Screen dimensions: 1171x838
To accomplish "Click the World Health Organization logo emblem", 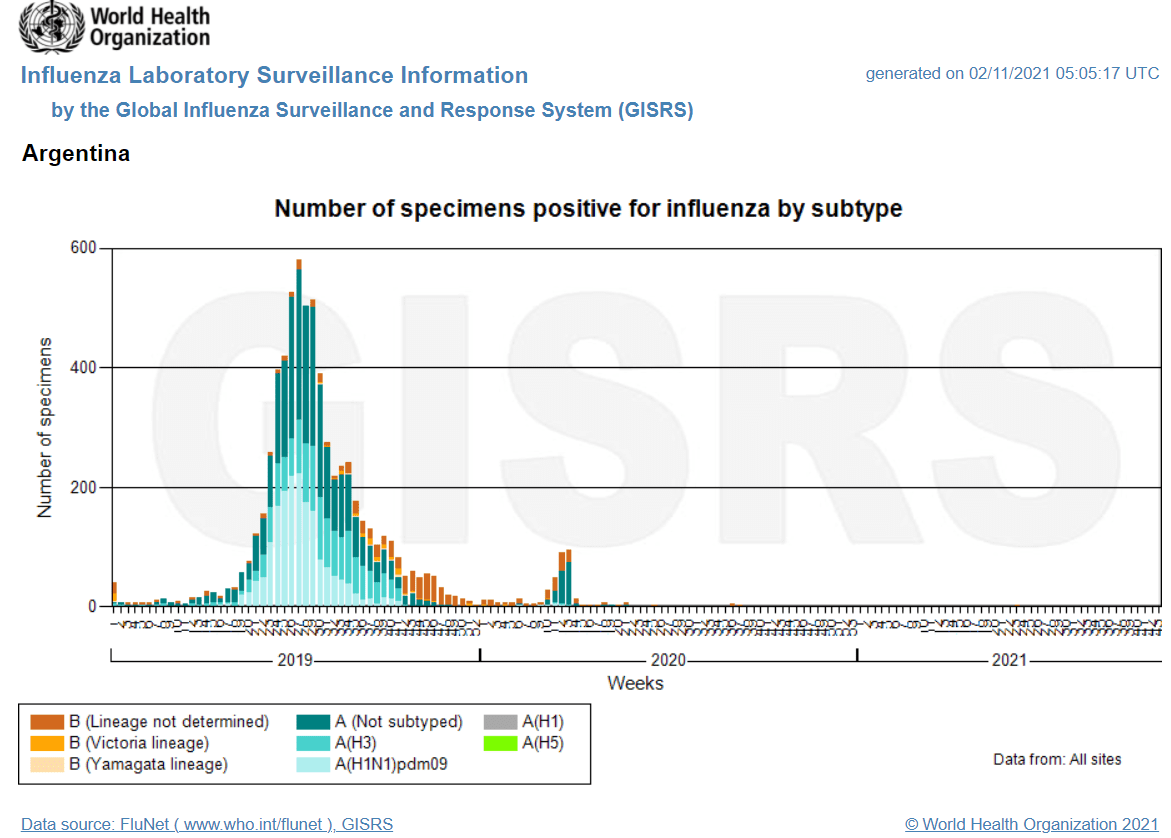I will coord(52,27).
